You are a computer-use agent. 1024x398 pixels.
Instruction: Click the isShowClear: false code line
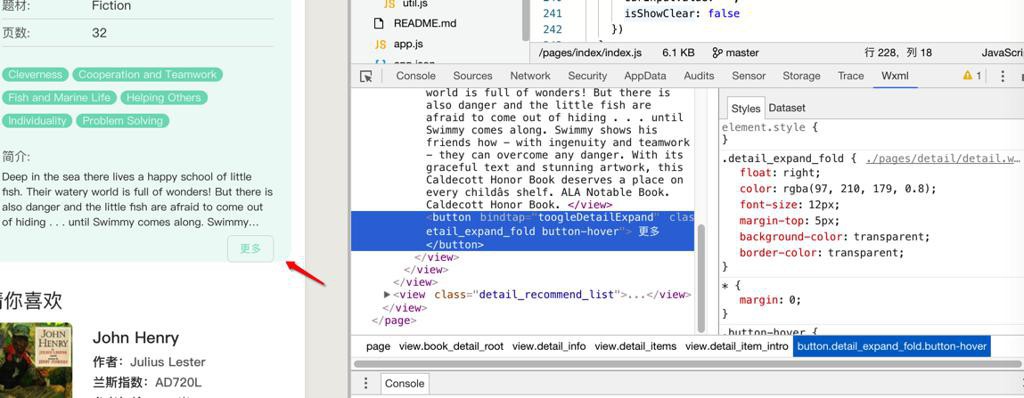click(682, 13)
